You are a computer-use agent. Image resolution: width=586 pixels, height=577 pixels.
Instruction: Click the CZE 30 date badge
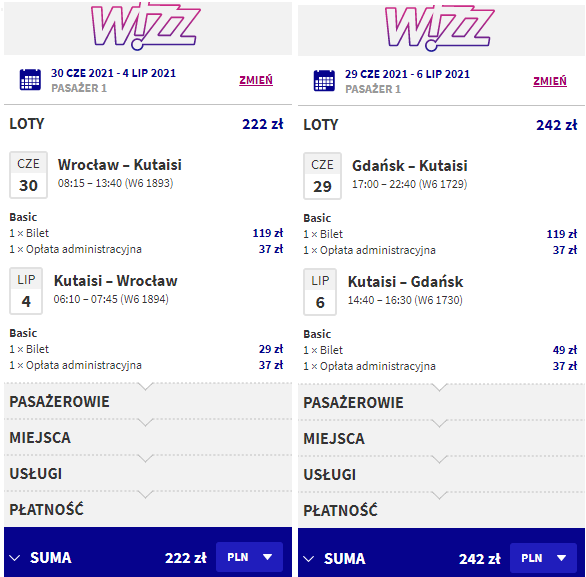28,175
